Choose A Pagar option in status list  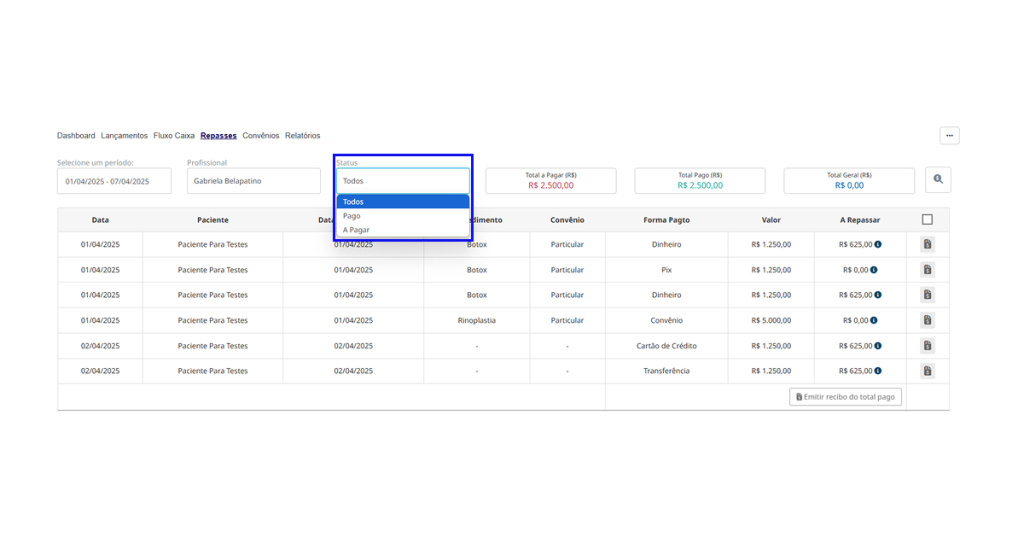point(403,230)
